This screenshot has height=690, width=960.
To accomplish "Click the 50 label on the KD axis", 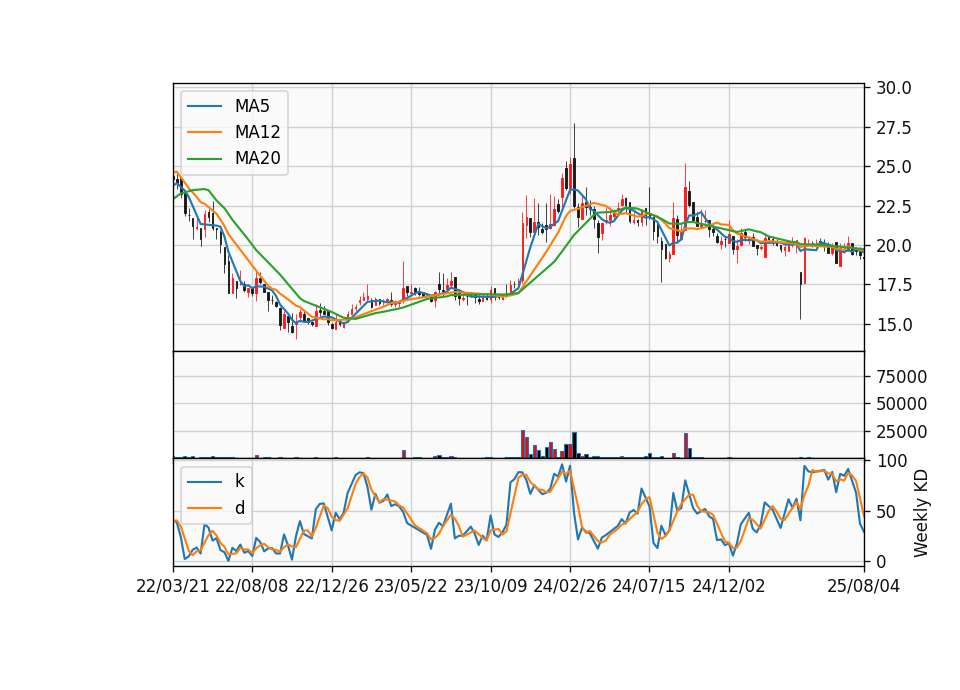I will [x=886, y=512].
